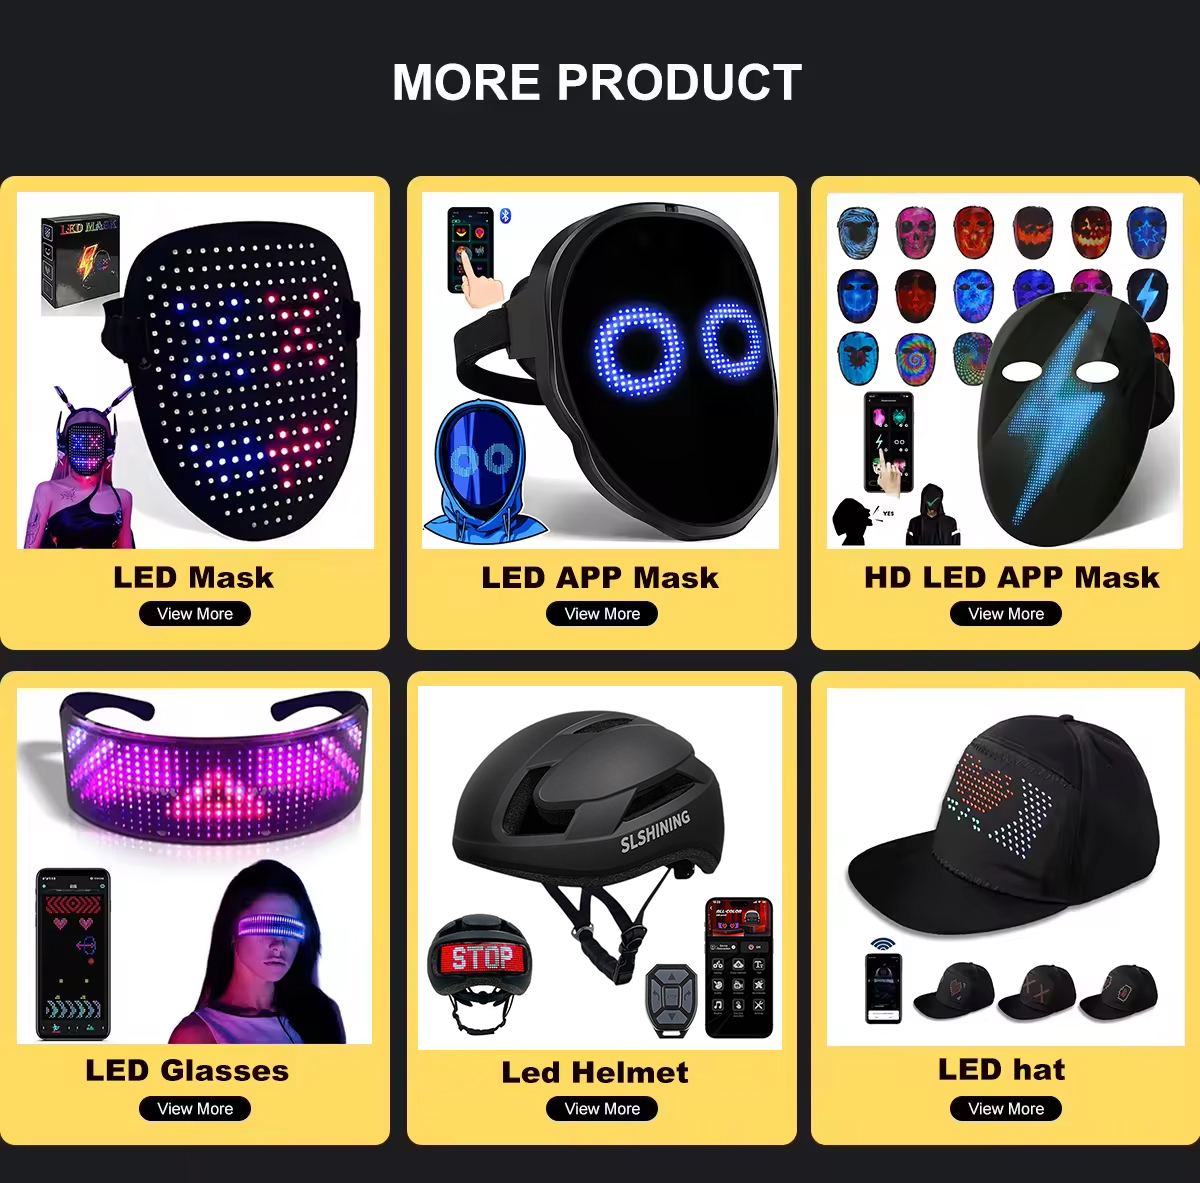
Task: Open the LED hat product image
Action: click(1006, 866)
